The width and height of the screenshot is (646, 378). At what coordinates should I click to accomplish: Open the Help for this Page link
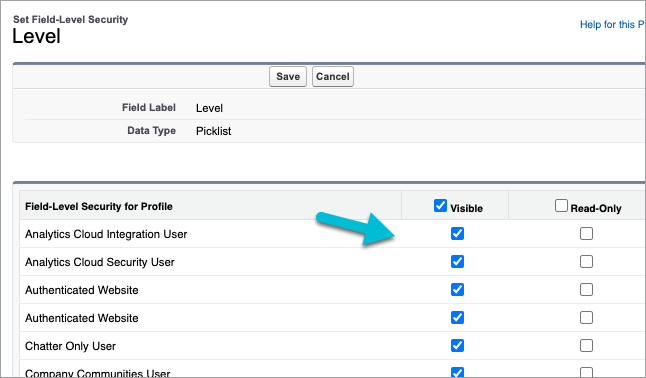pos(612,24)
